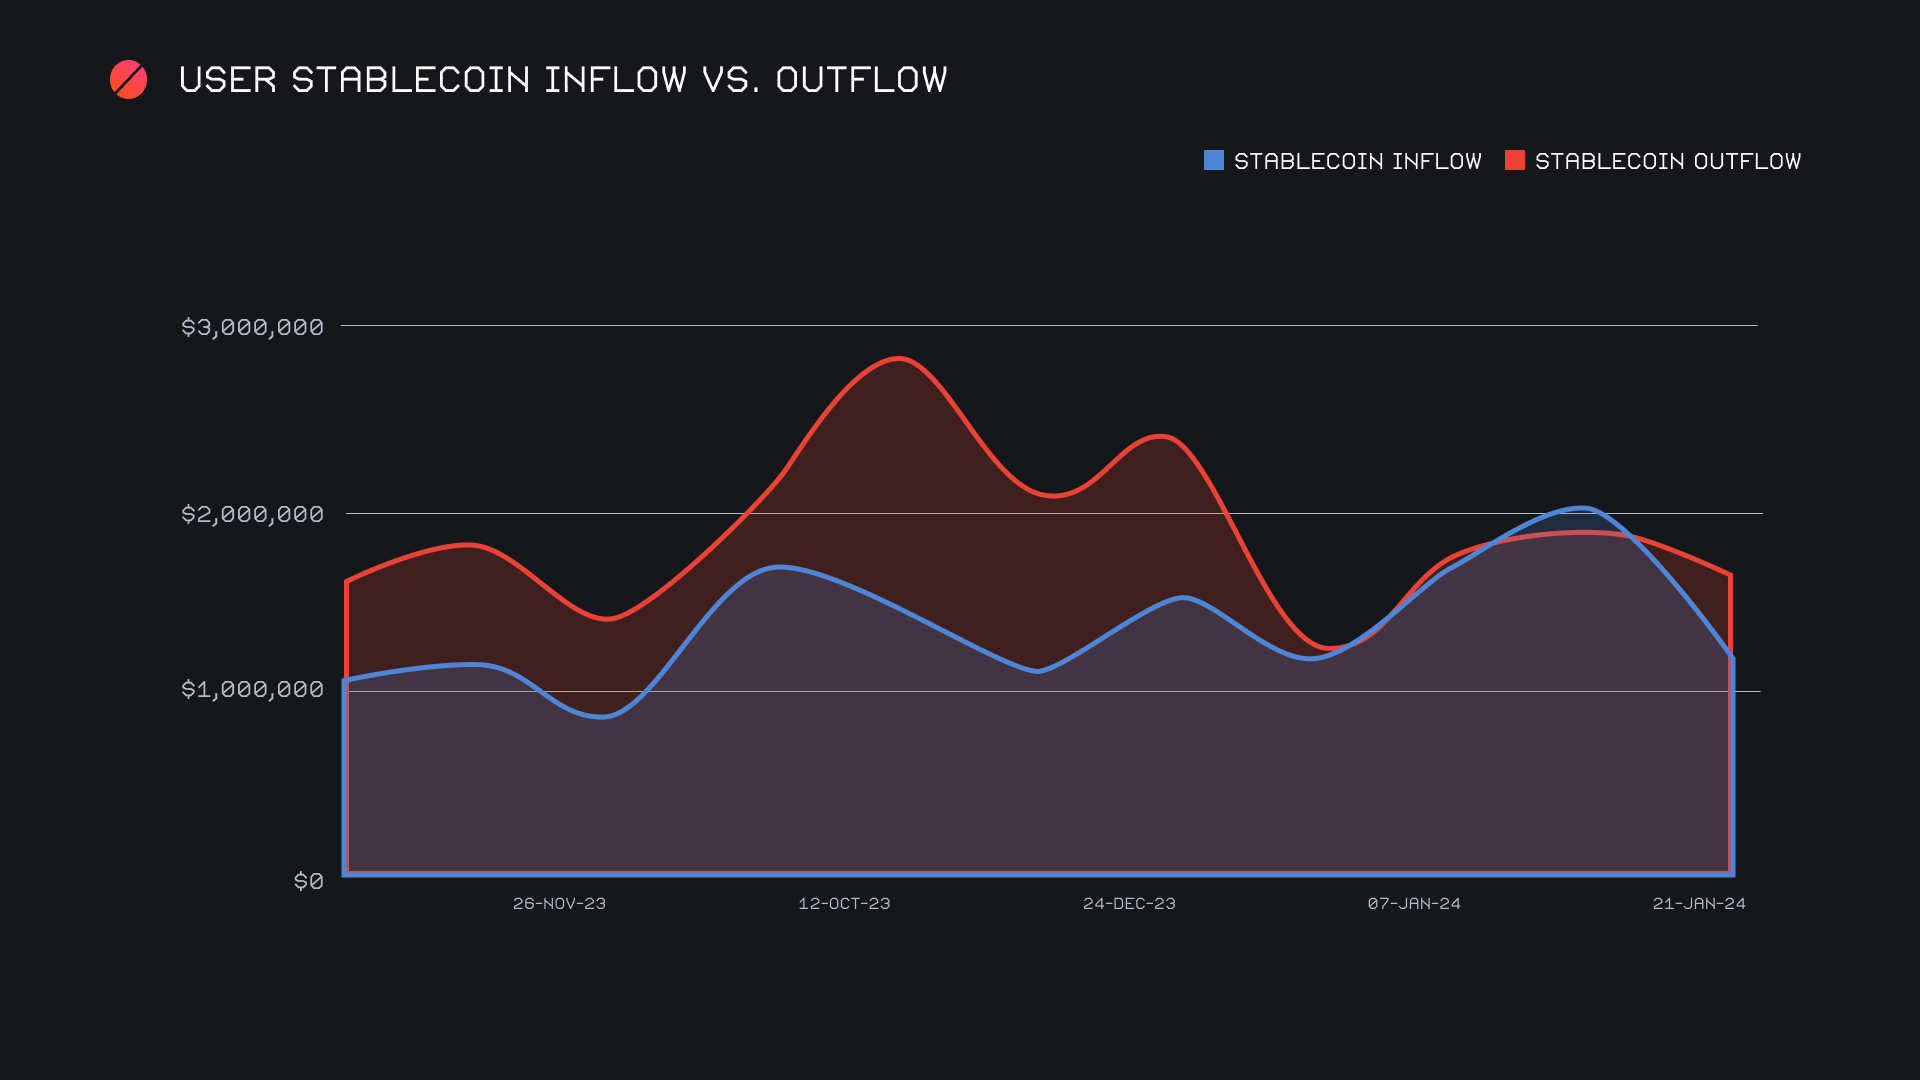
Task: Click the $0 y-axis label
Action: pyautogui.click(x=308, y=881)
